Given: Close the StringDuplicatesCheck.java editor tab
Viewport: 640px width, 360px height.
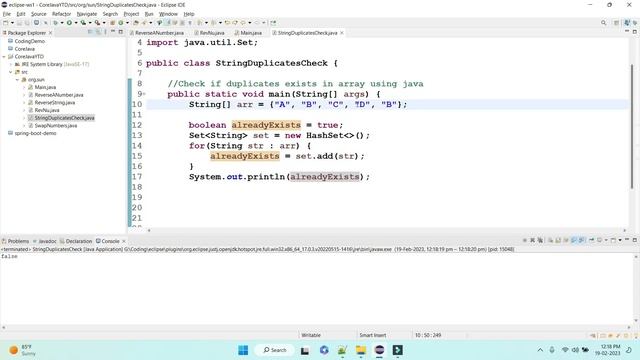Looking at the screenshot, I should click(342, 33).
